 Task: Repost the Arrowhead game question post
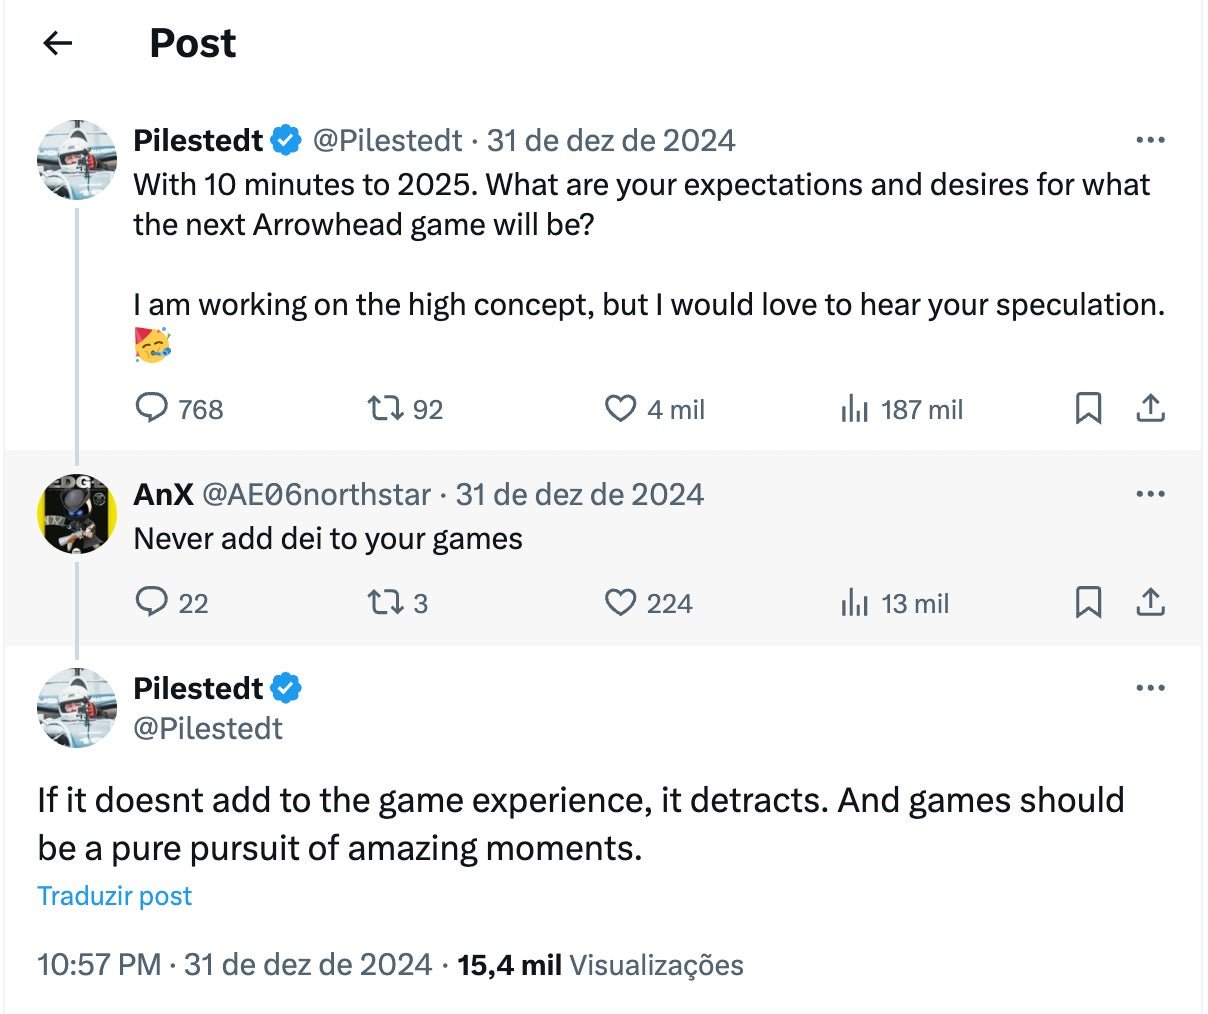(380, 408)
